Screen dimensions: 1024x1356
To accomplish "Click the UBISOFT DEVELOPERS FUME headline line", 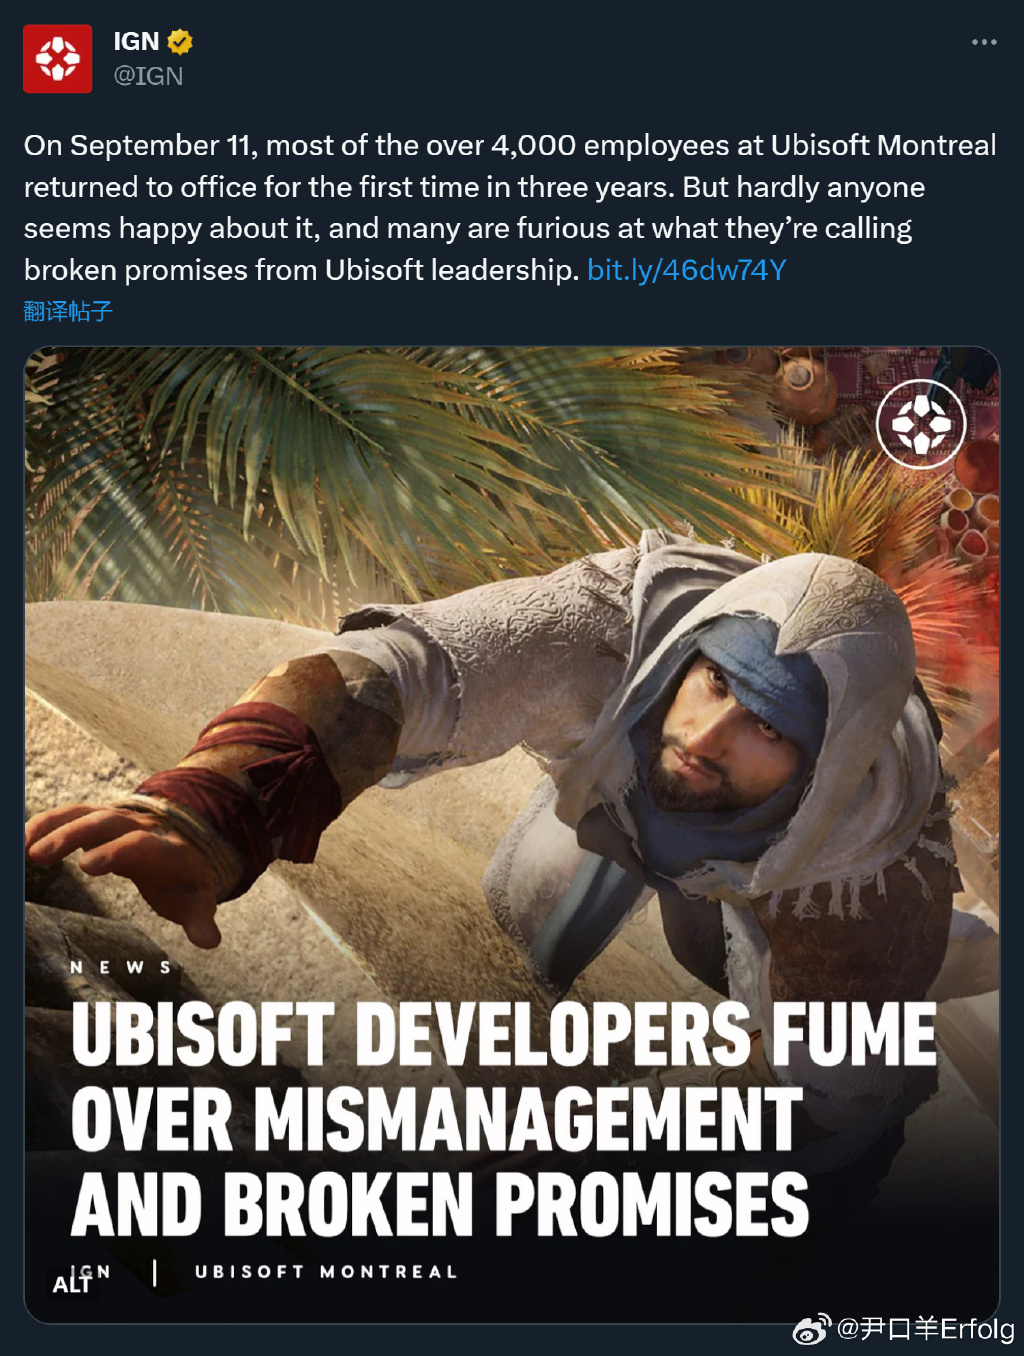I will point(504,1034).
